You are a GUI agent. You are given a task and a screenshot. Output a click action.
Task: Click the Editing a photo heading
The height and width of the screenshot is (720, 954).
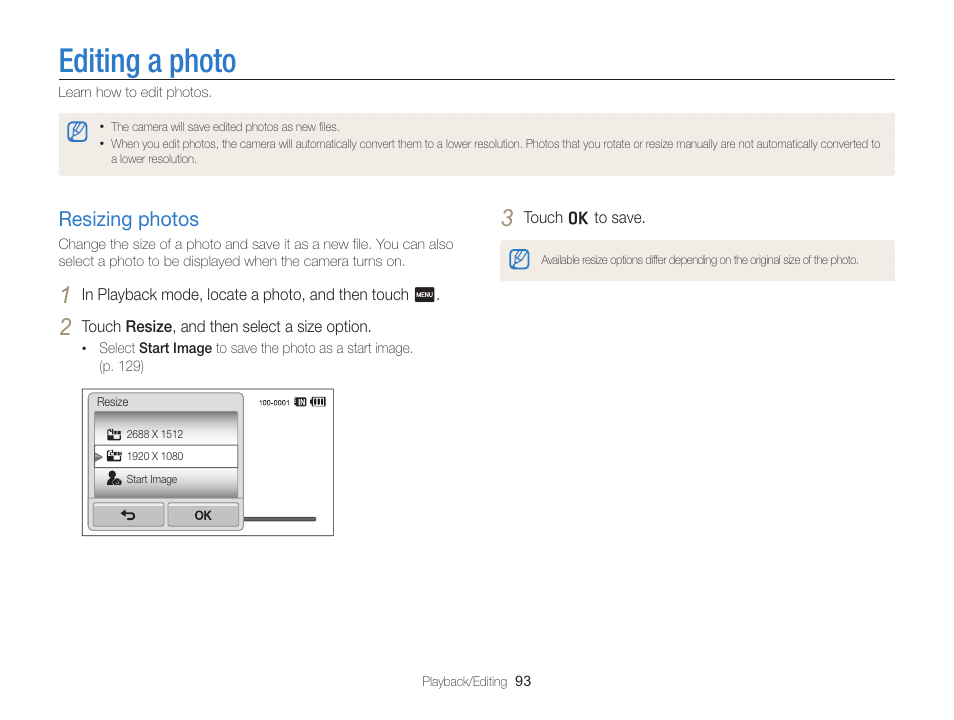tap(147, 61)
